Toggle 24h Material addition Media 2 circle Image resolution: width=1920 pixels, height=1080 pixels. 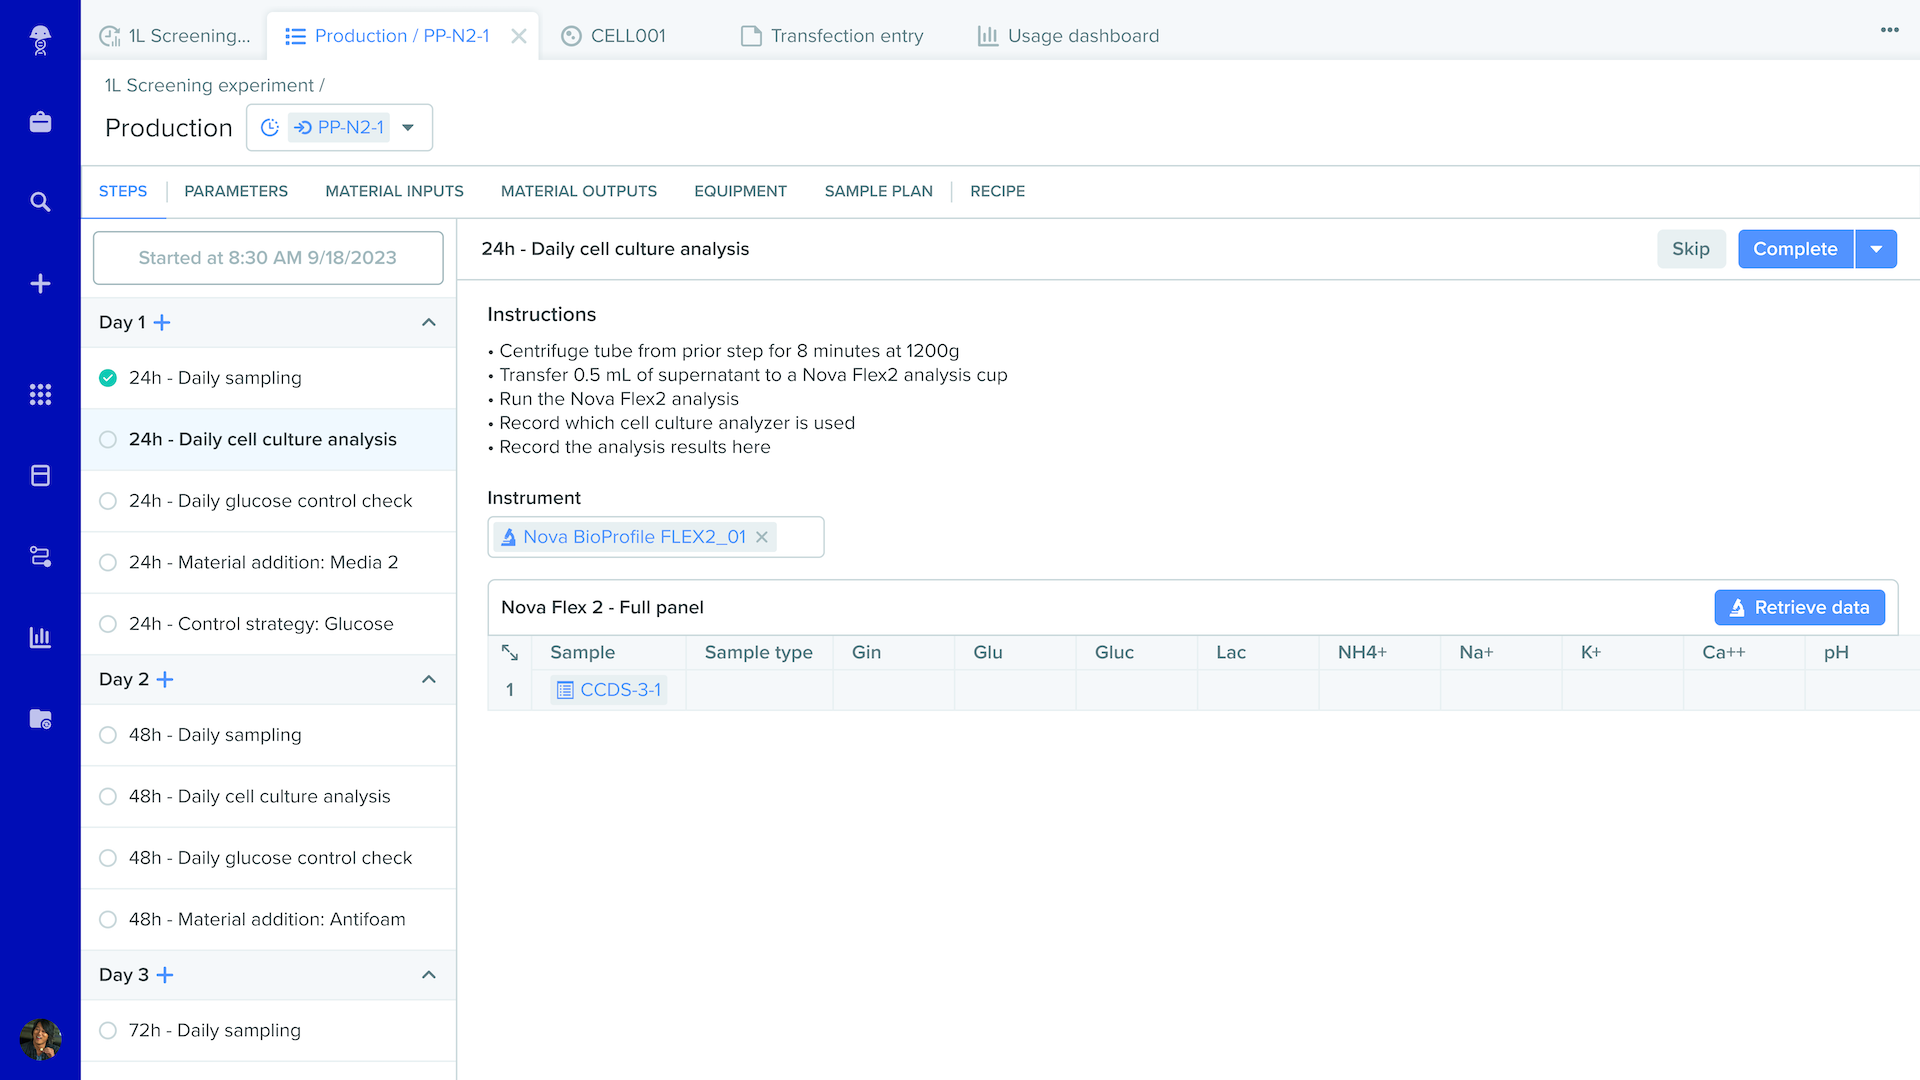pos(108,563)
